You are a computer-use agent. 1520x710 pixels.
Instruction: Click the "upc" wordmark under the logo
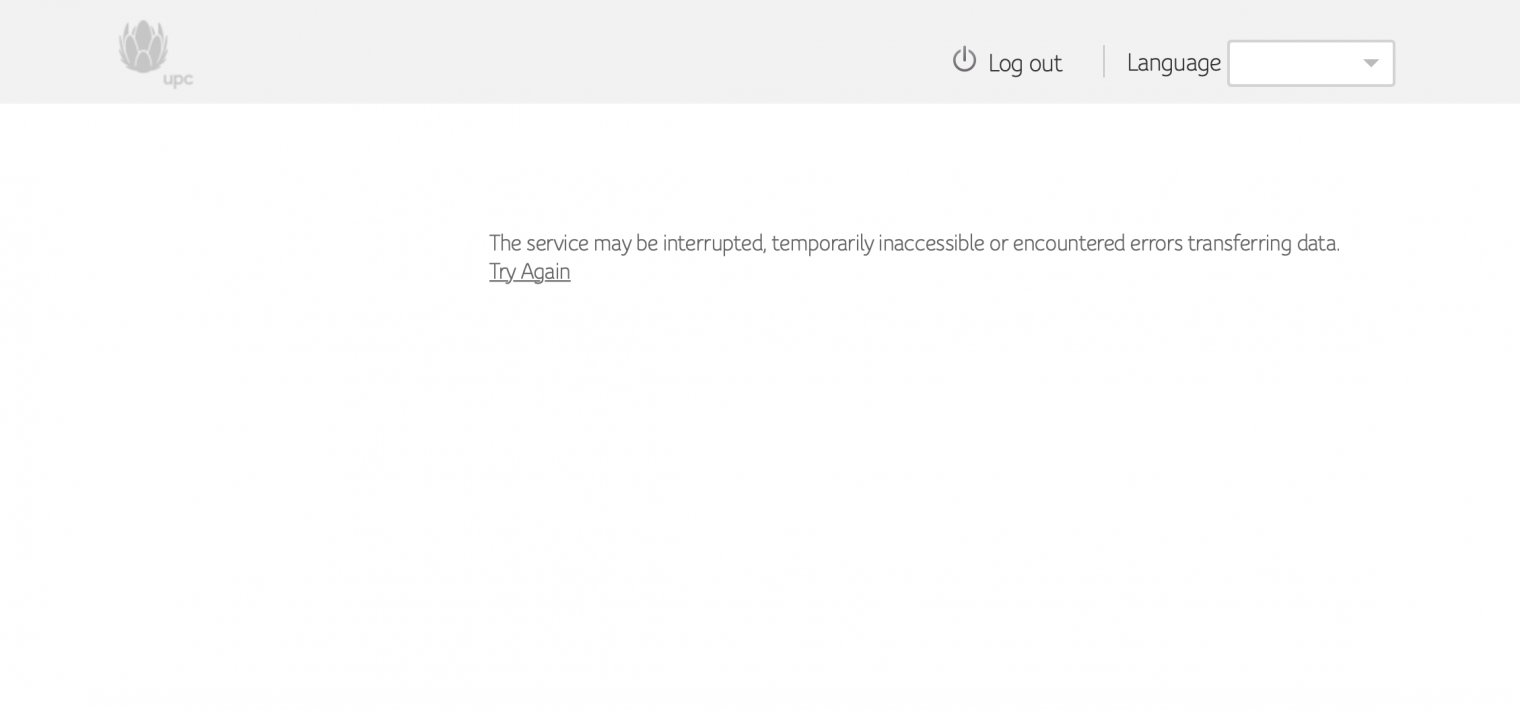pyautogui.click(x=178, y=80)
